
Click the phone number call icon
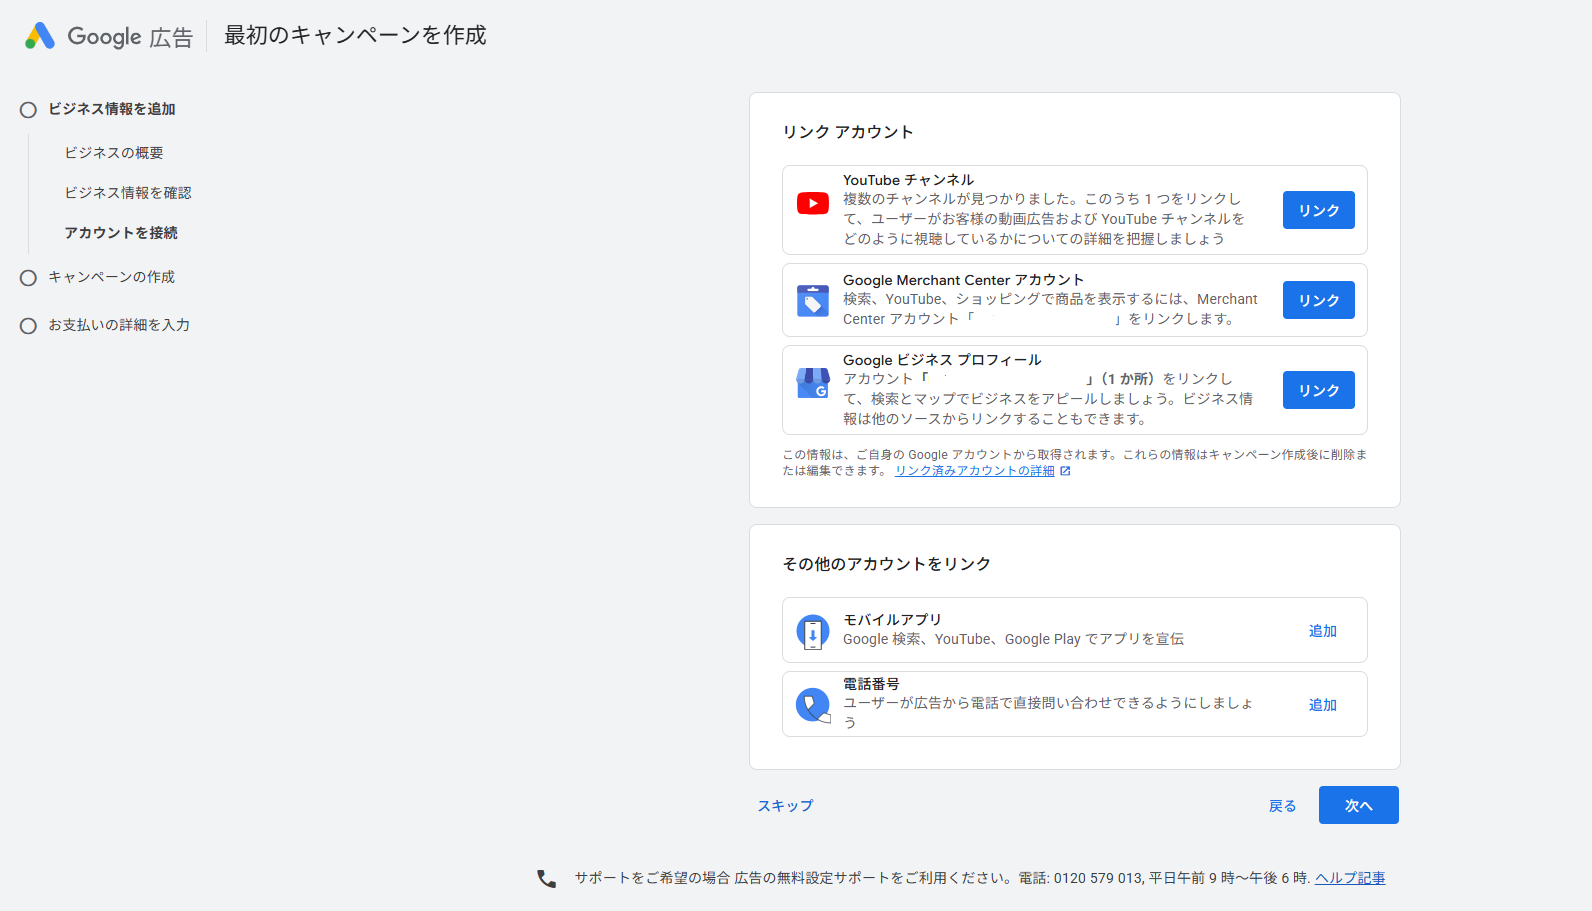click(x=813, y=705)
